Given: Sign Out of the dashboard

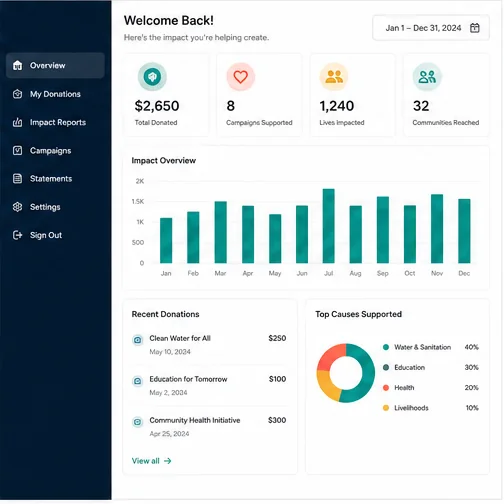Looking at the screenshot, I should point(55,235).
